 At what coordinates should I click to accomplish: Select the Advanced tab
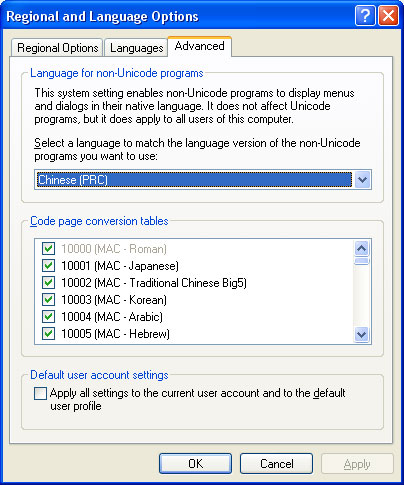[199, 46]
